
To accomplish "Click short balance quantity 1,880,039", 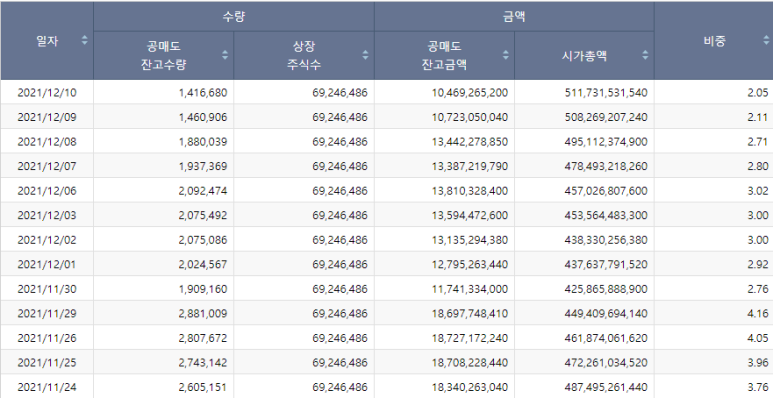I will [203, 142].
